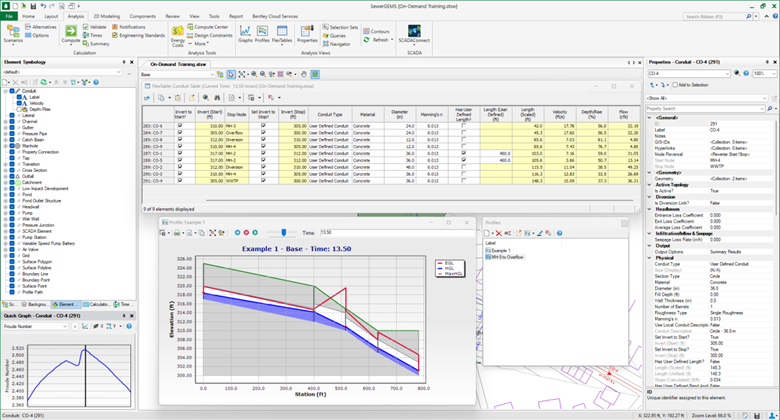Open calculation Options in the ribbon
Screen dimensions: 780x420
[37, 35]
